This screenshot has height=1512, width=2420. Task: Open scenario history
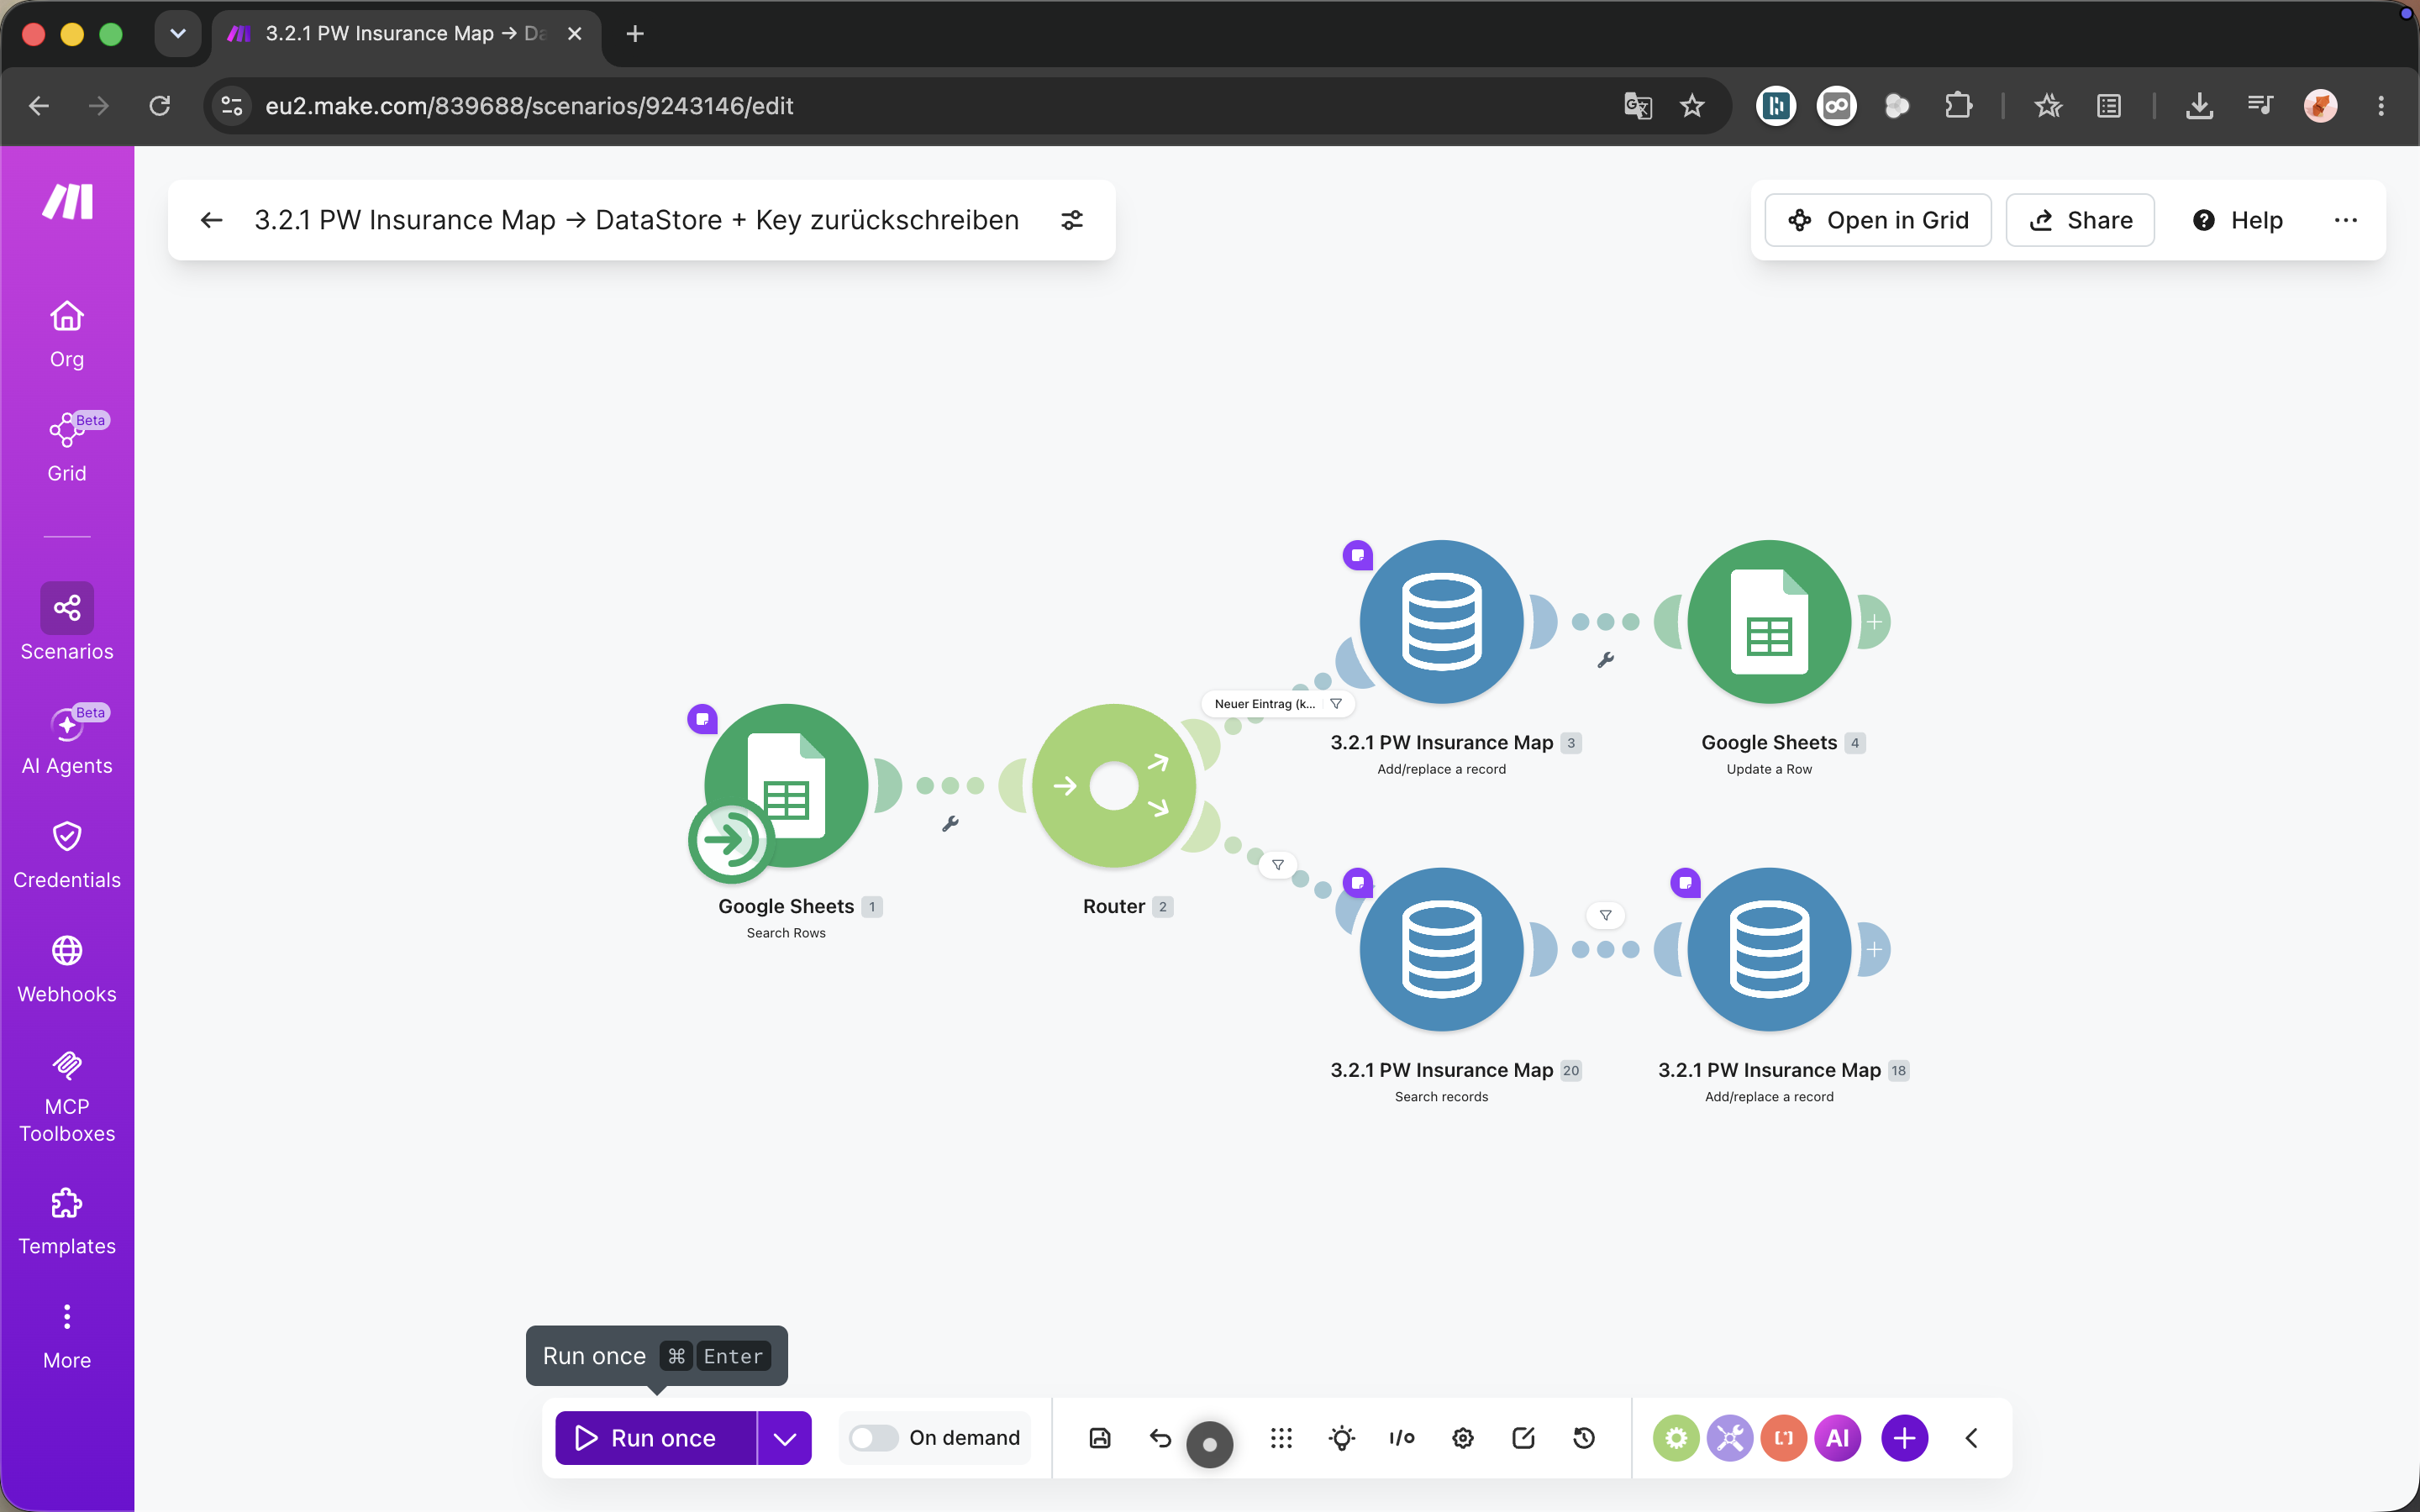(x=1584, y=1438)
